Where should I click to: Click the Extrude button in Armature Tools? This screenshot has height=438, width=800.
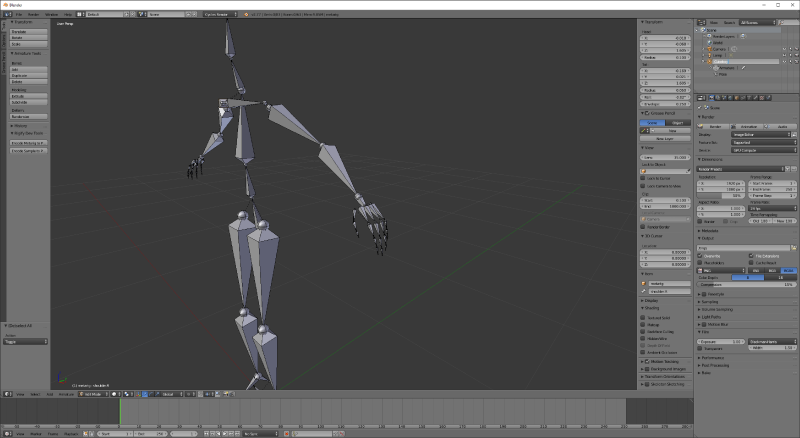click(28, 96)
